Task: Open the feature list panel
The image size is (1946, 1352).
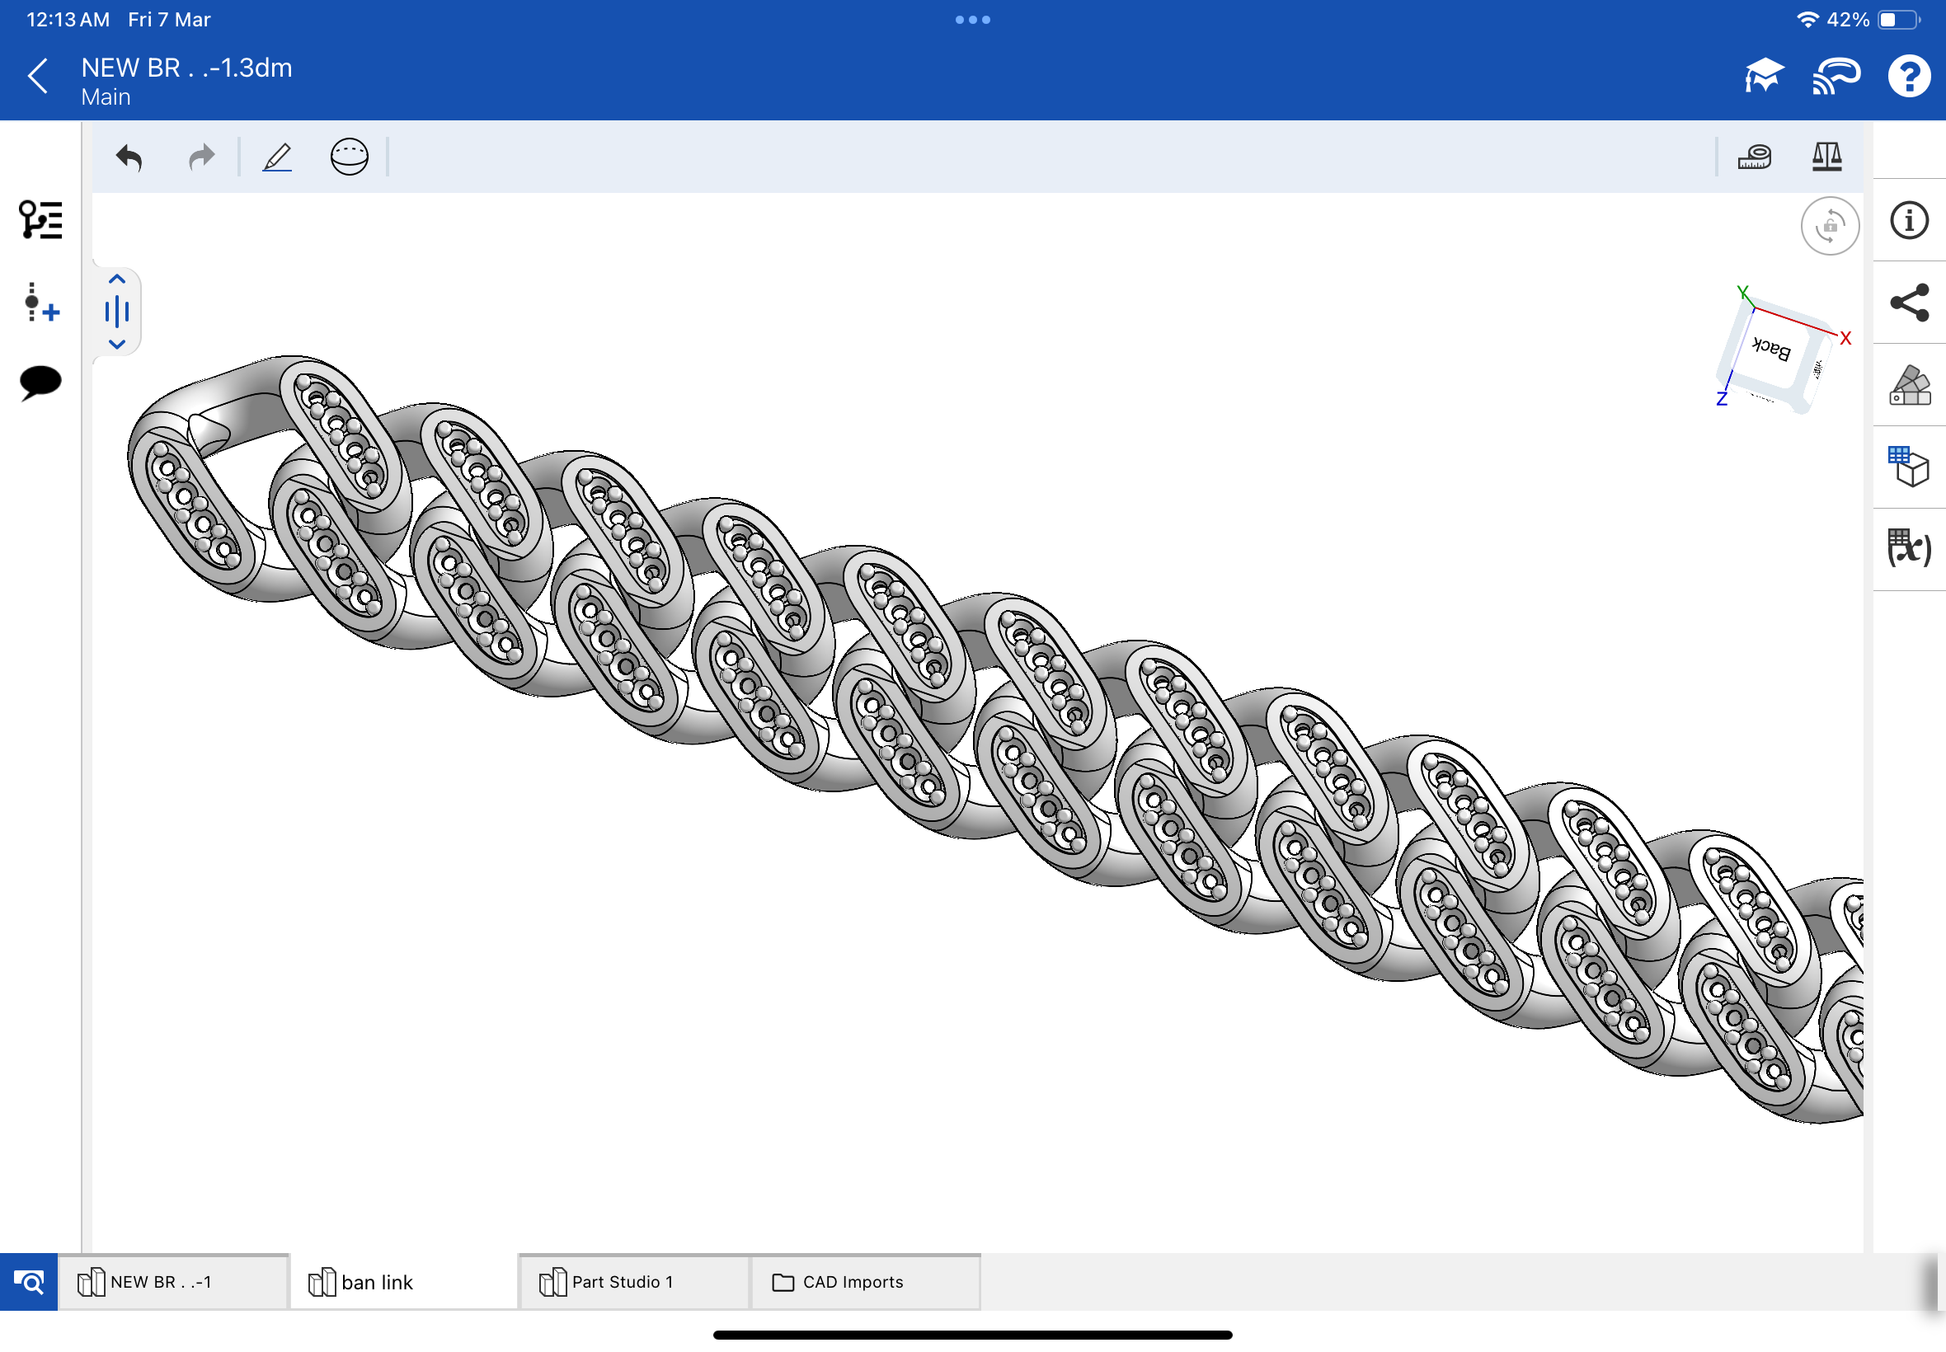Action: click(40, 220)
